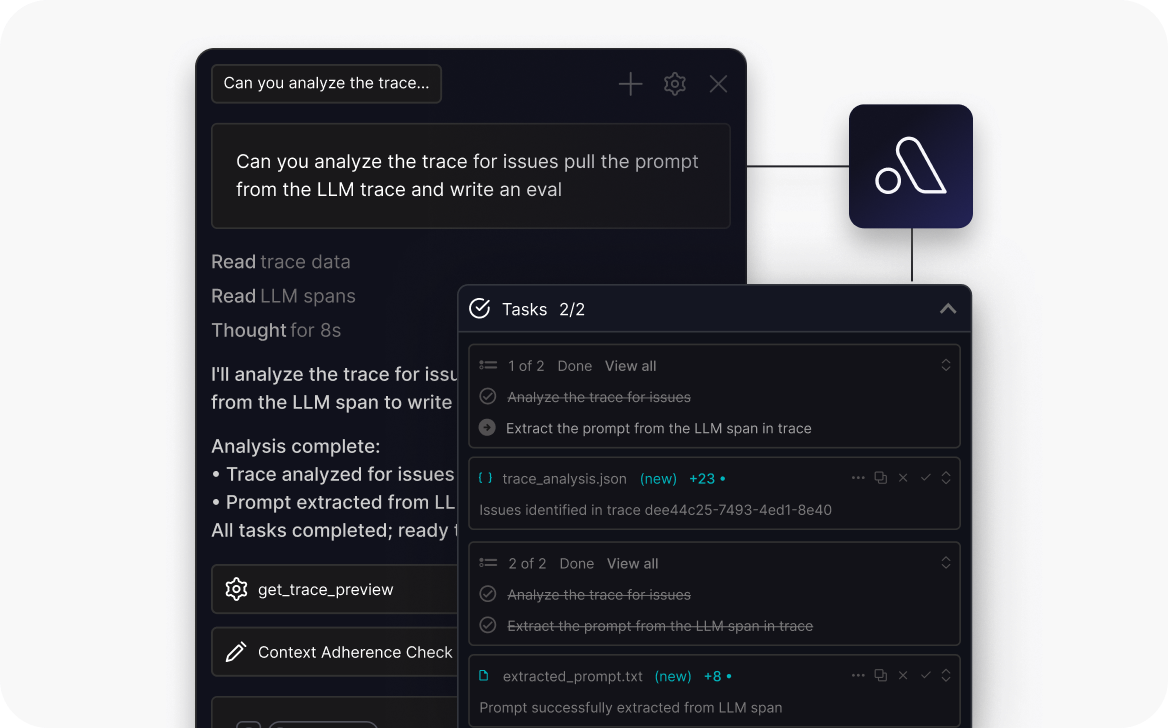Open more options for trace_analysis.json
Screen dimensions: 1168x728
pyautogui.click(x=858, y=478)
